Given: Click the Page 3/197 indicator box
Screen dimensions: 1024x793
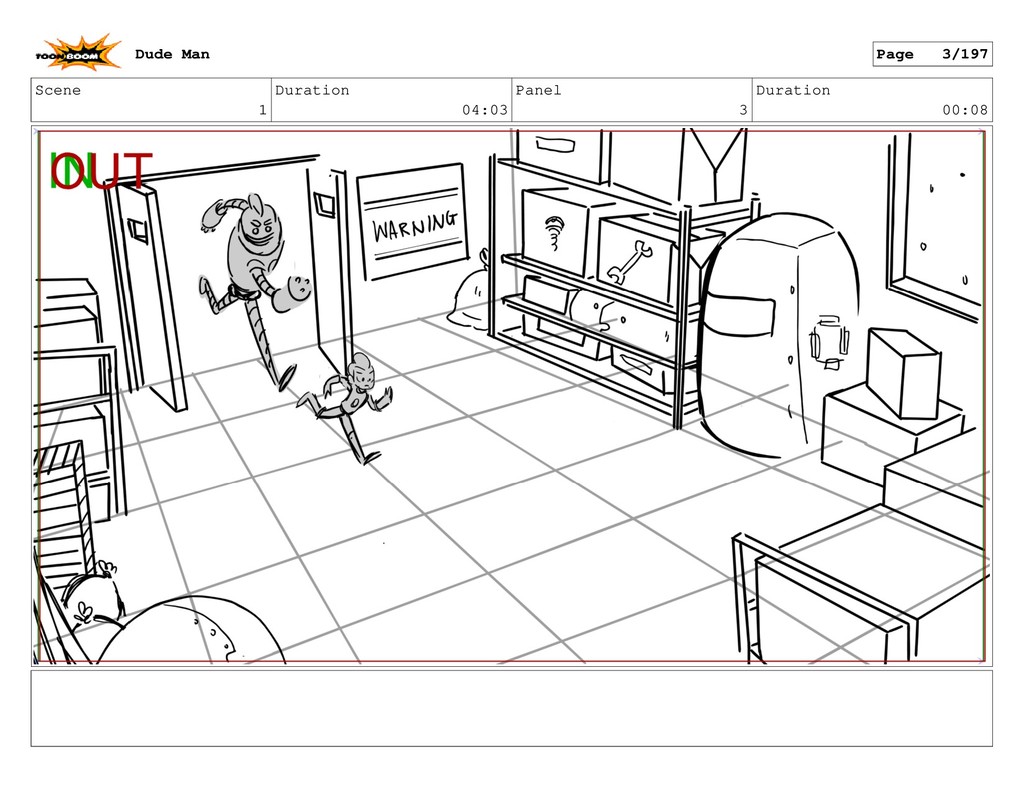Looking at the screenshot, I should pyautogui.click(x=931, y=54).
